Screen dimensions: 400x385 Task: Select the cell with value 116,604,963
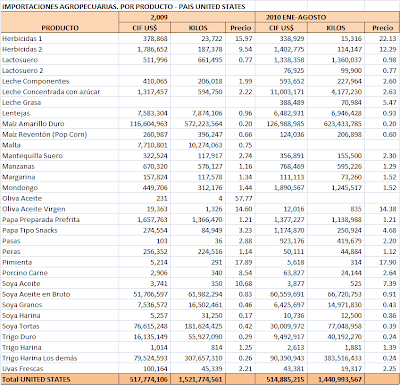point(145,124)
